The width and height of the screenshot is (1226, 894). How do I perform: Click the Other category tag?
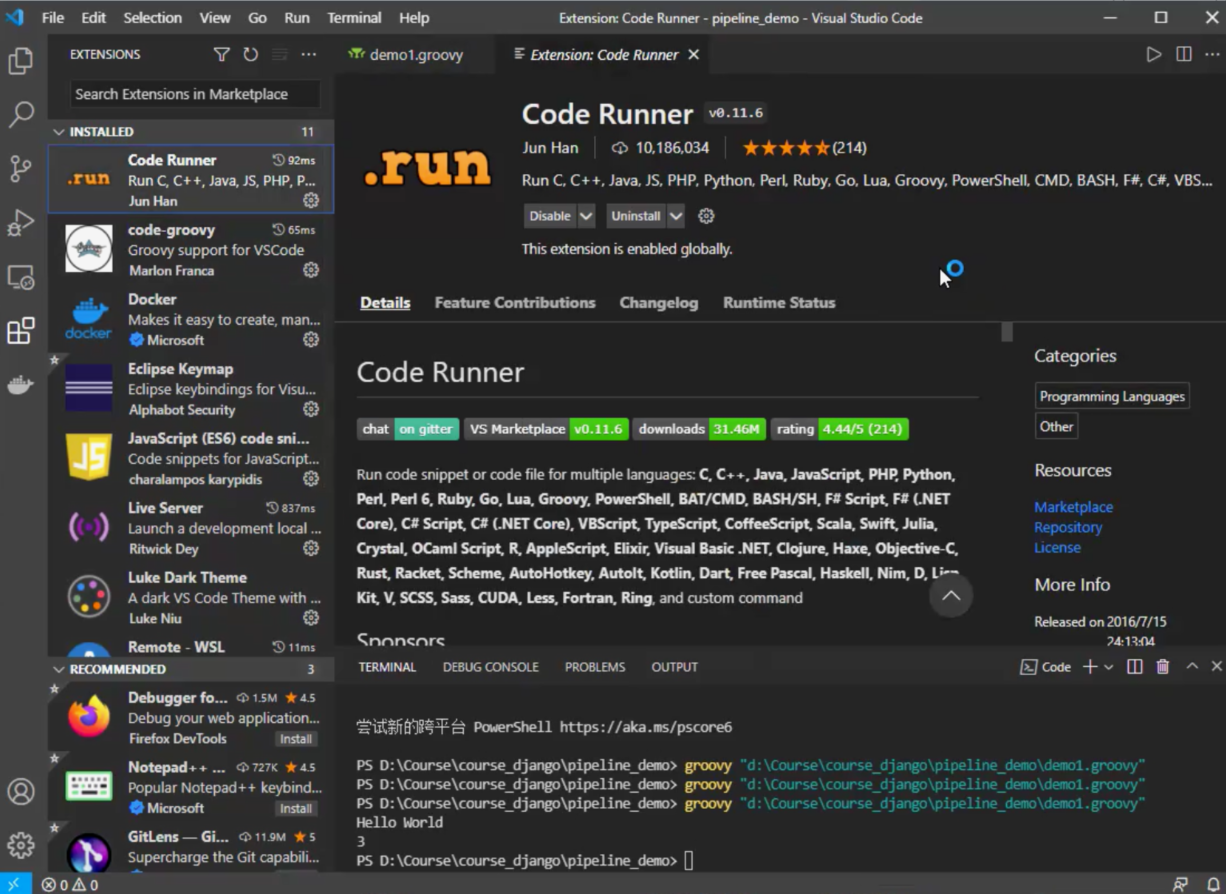[x=1056, y=426]
